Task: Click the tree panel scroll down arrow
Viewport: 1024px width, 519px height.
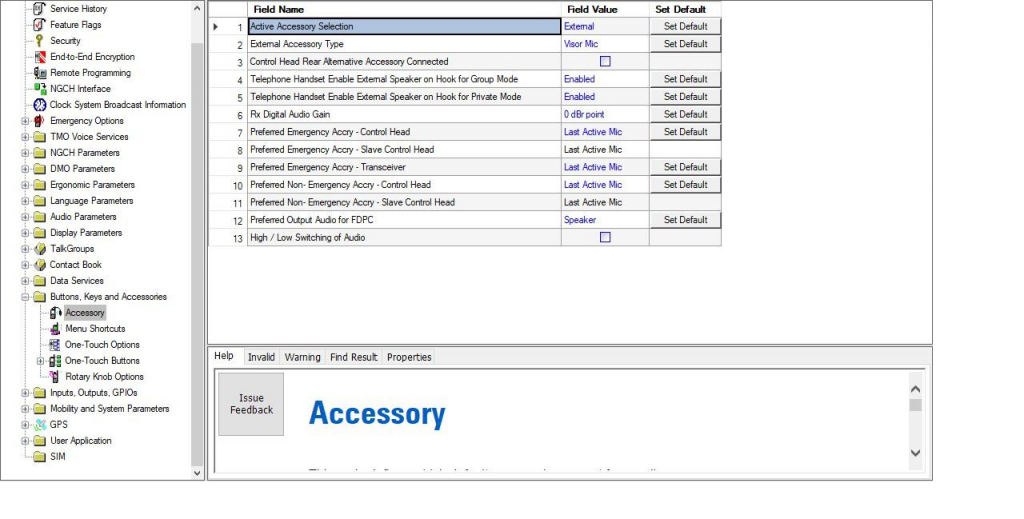Action: tap(197, 473)
